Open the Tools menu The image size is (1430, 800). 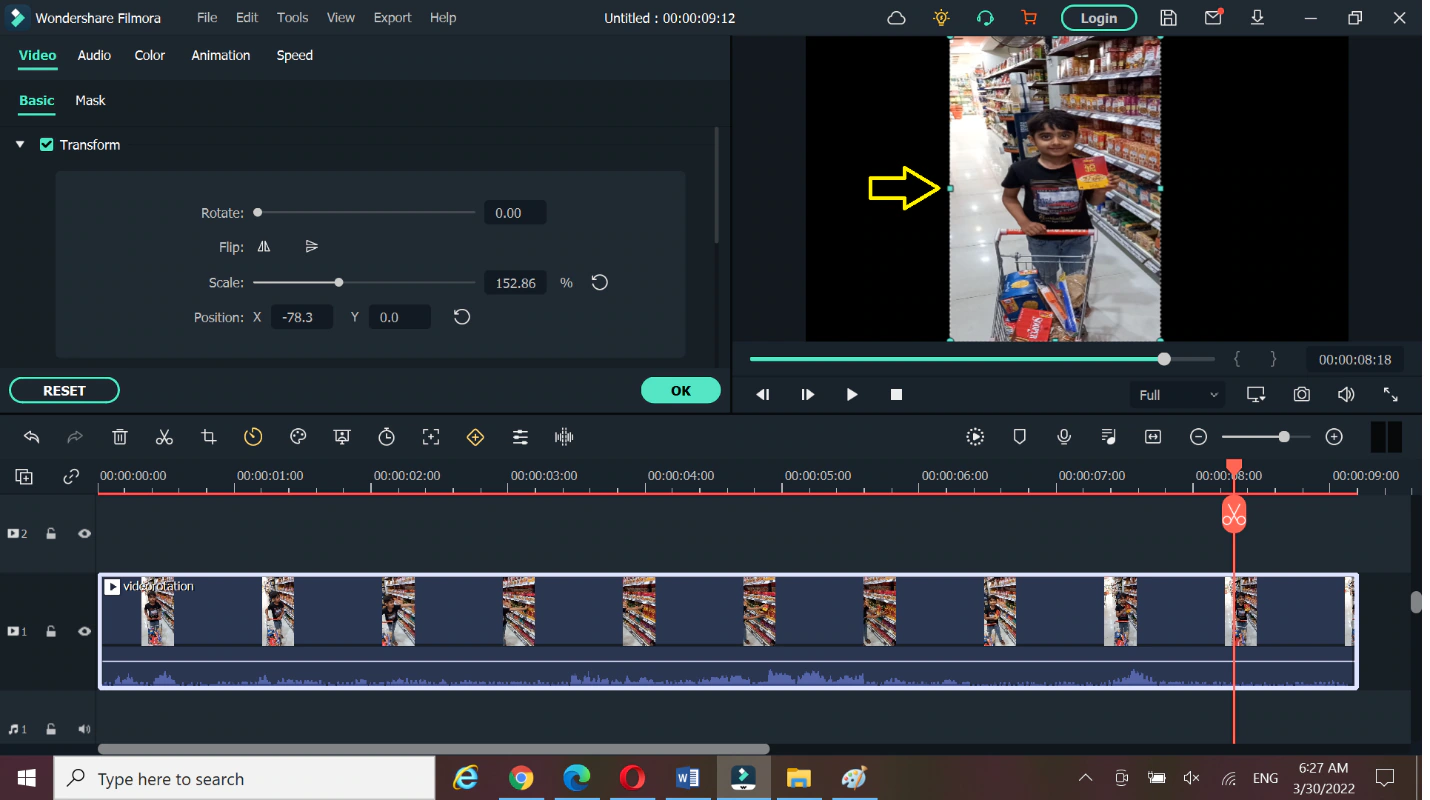[293, 18]
